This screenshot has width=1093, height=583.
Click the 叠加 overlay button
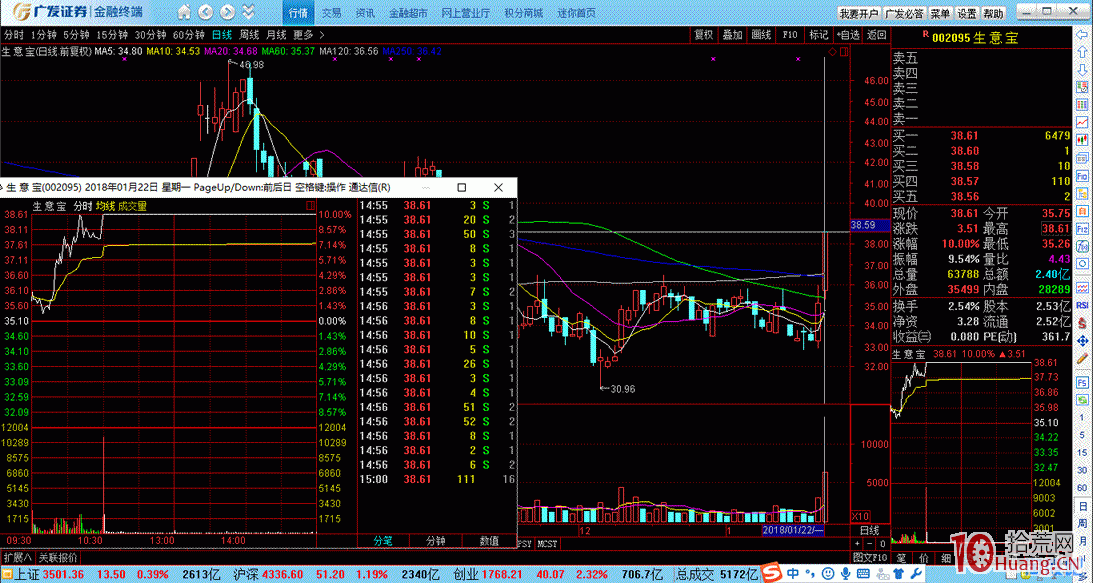(x=733, y=35)
